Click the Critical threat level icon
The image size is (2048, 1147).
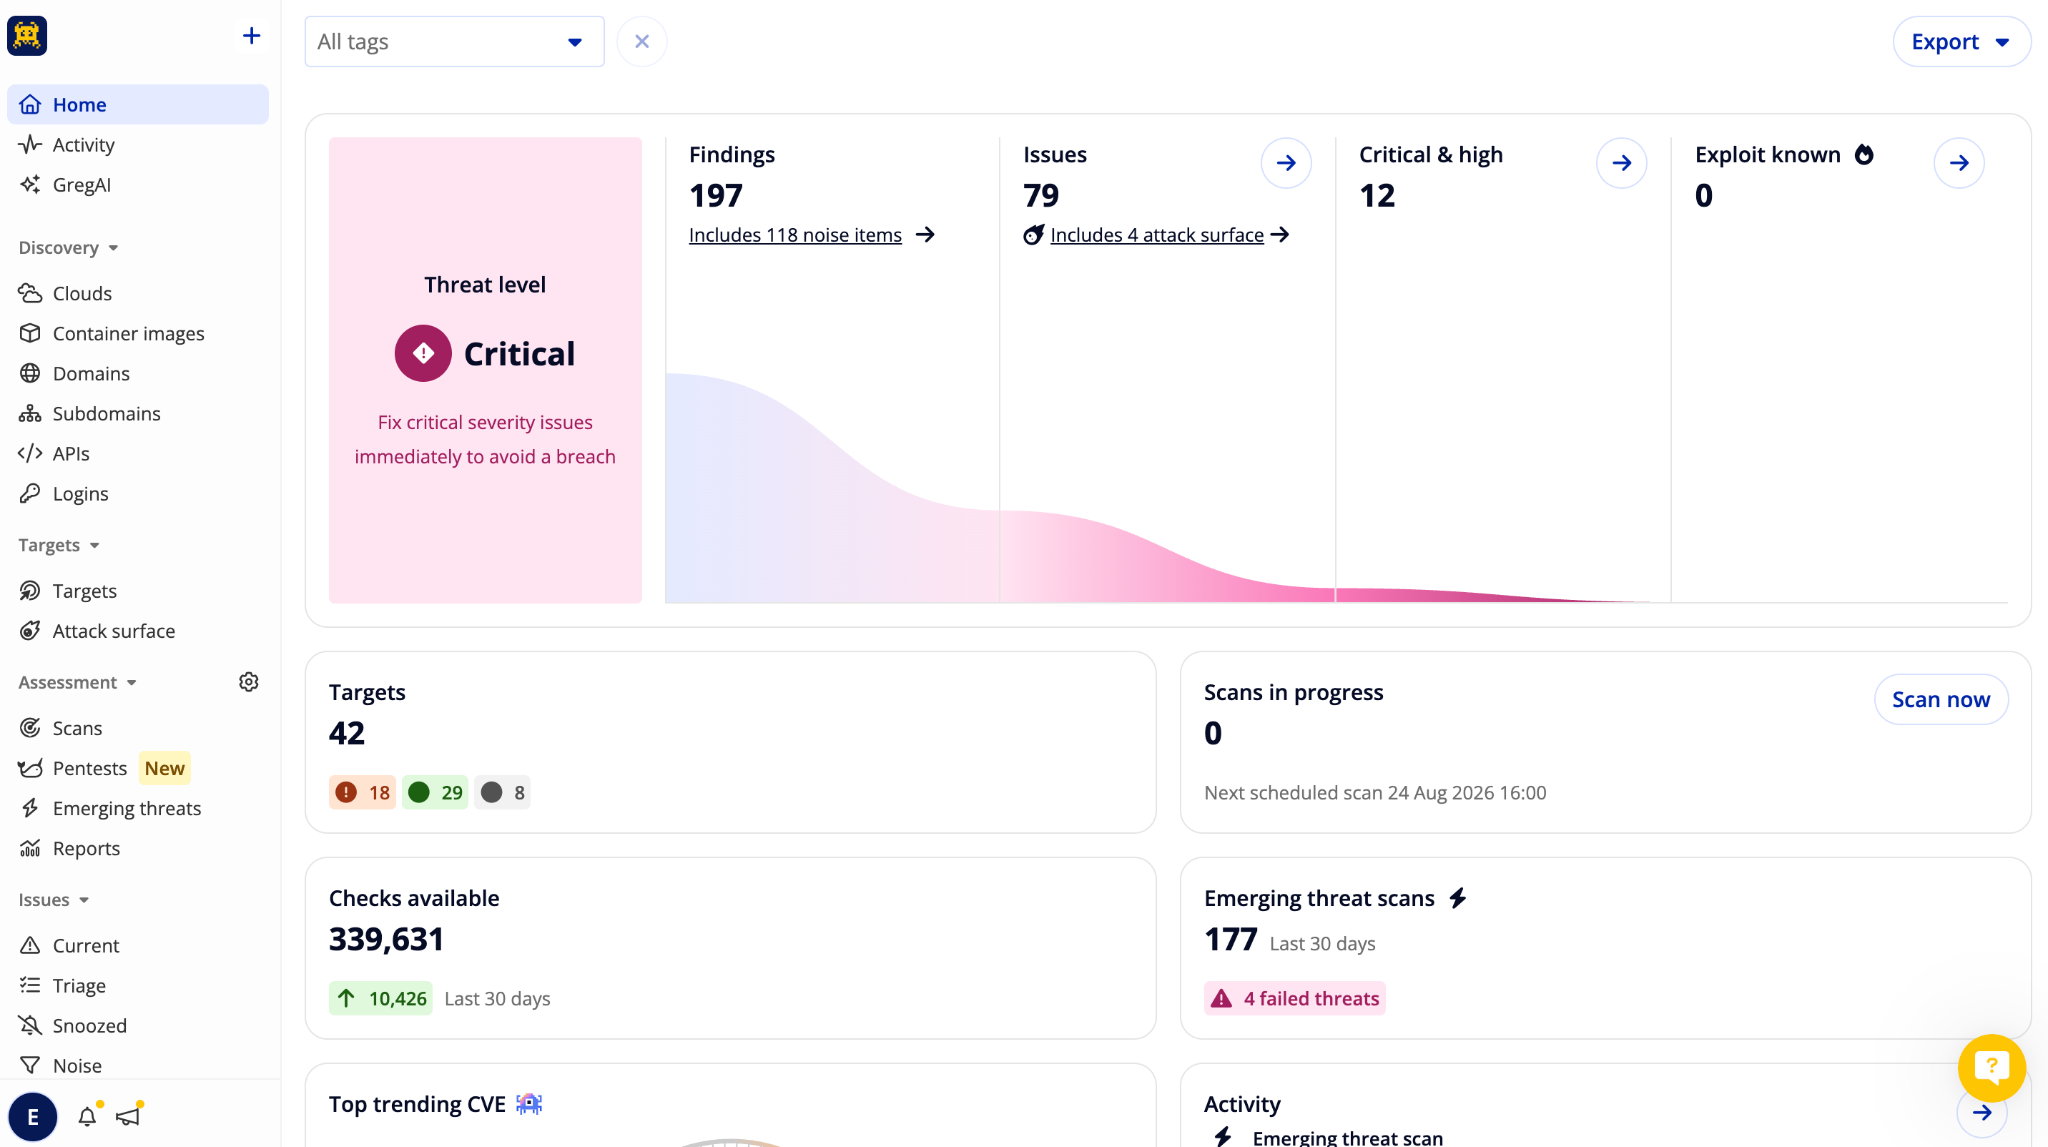[x=423, y=353]
